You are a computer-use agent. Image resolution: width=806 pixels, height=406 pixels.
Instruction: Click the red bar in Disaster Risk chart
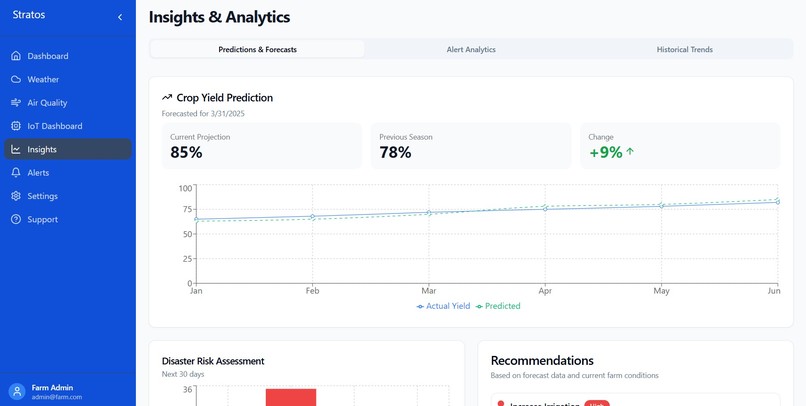pyautogui.click(x=291, y=396)
